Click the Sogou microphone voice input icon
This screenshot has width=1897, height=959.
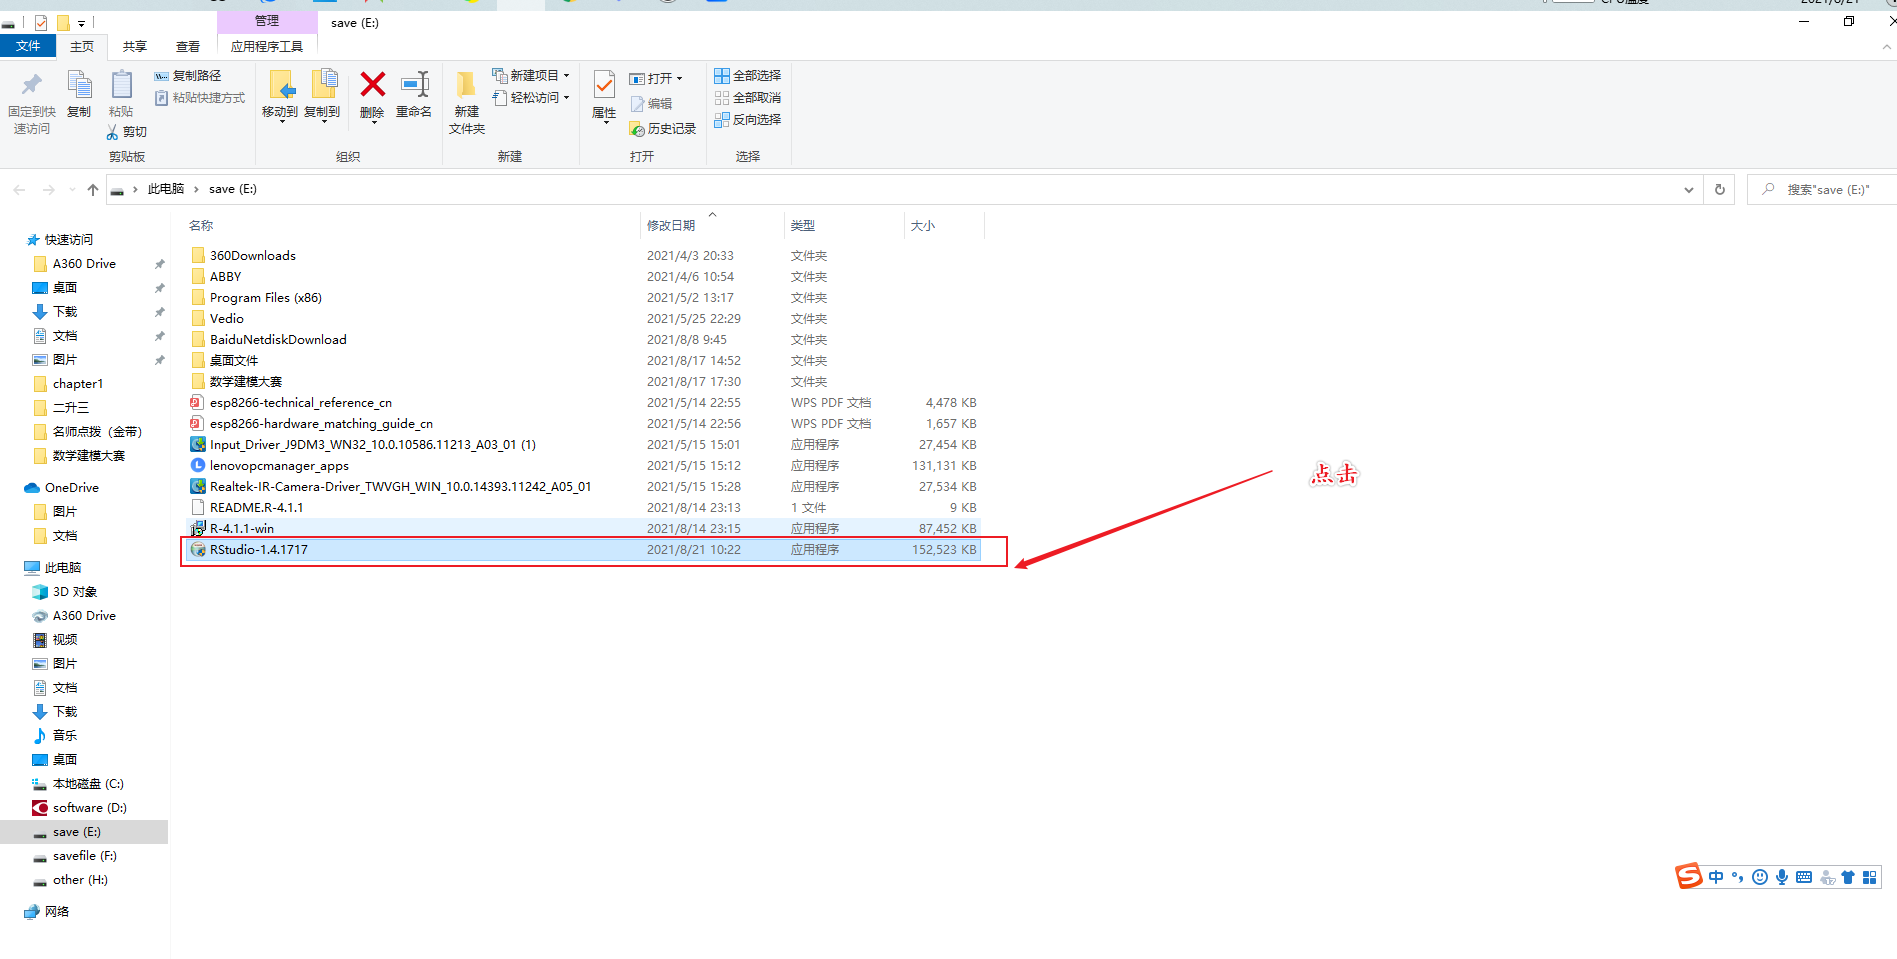point(1782,877)
